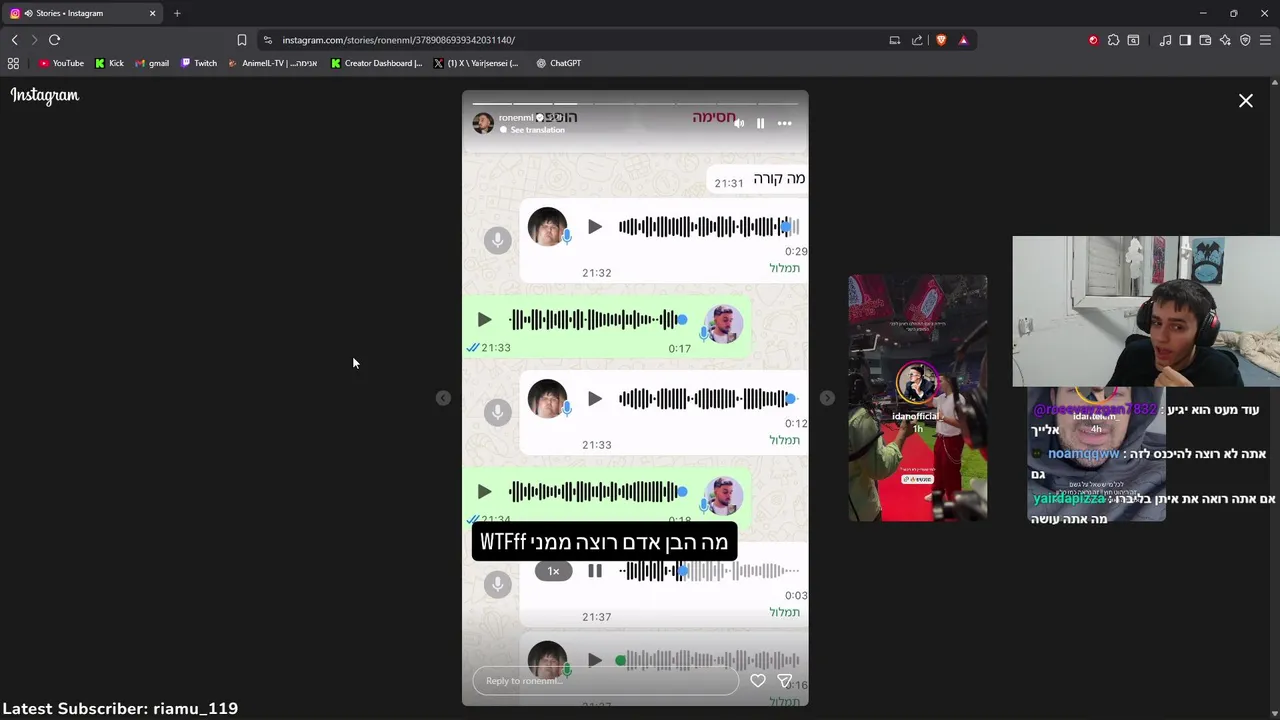Open the bookmarks bar apps grid icon
The image size is (1280, 720).
click(x=13, y=63)
